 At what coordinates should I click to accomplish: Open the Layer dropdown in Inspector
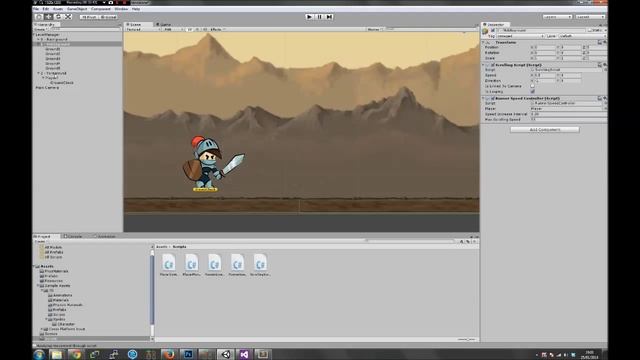582,36
